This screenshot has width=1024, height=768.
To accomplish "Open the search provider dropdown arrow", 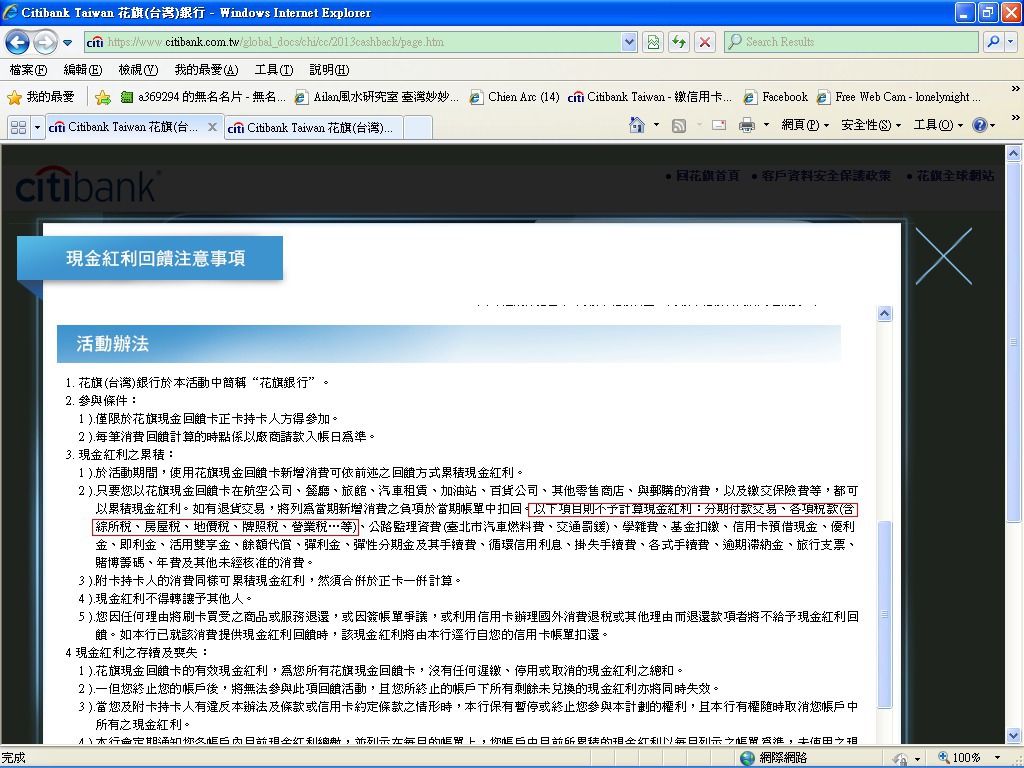I will pyautogui.click(x=1010, y=42).
